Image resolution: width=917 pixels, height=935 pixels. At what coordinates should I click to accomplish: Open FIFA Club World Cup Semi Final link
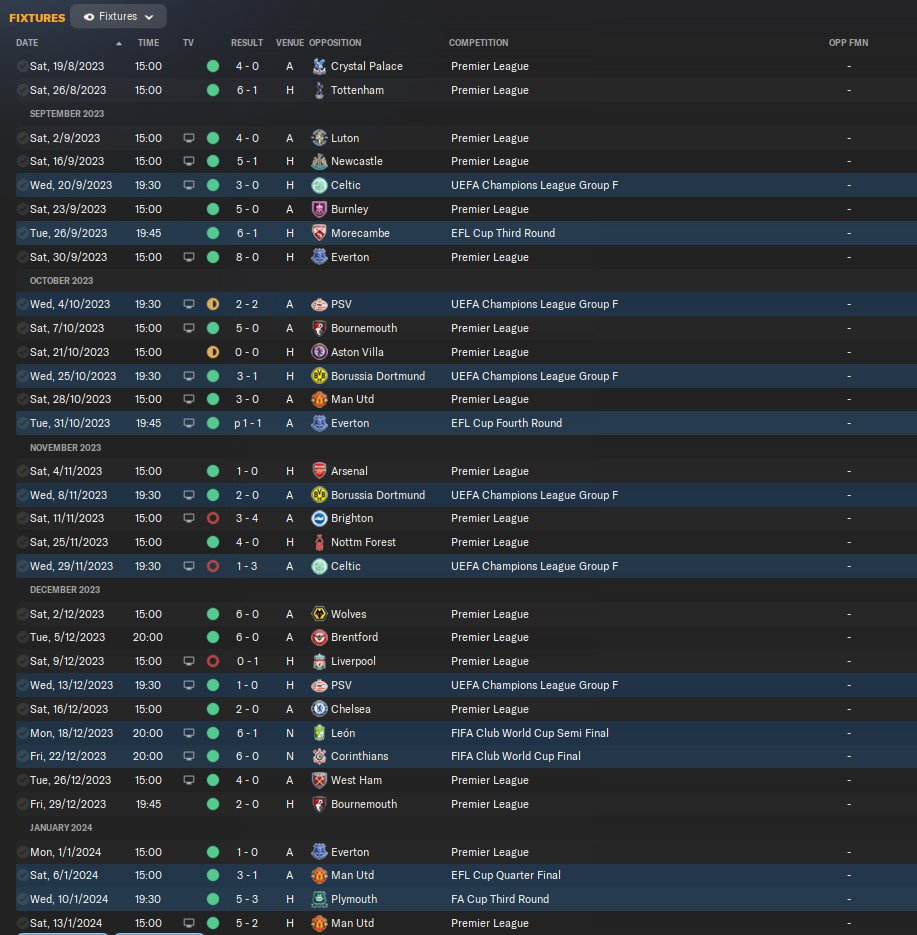[529, 733]
